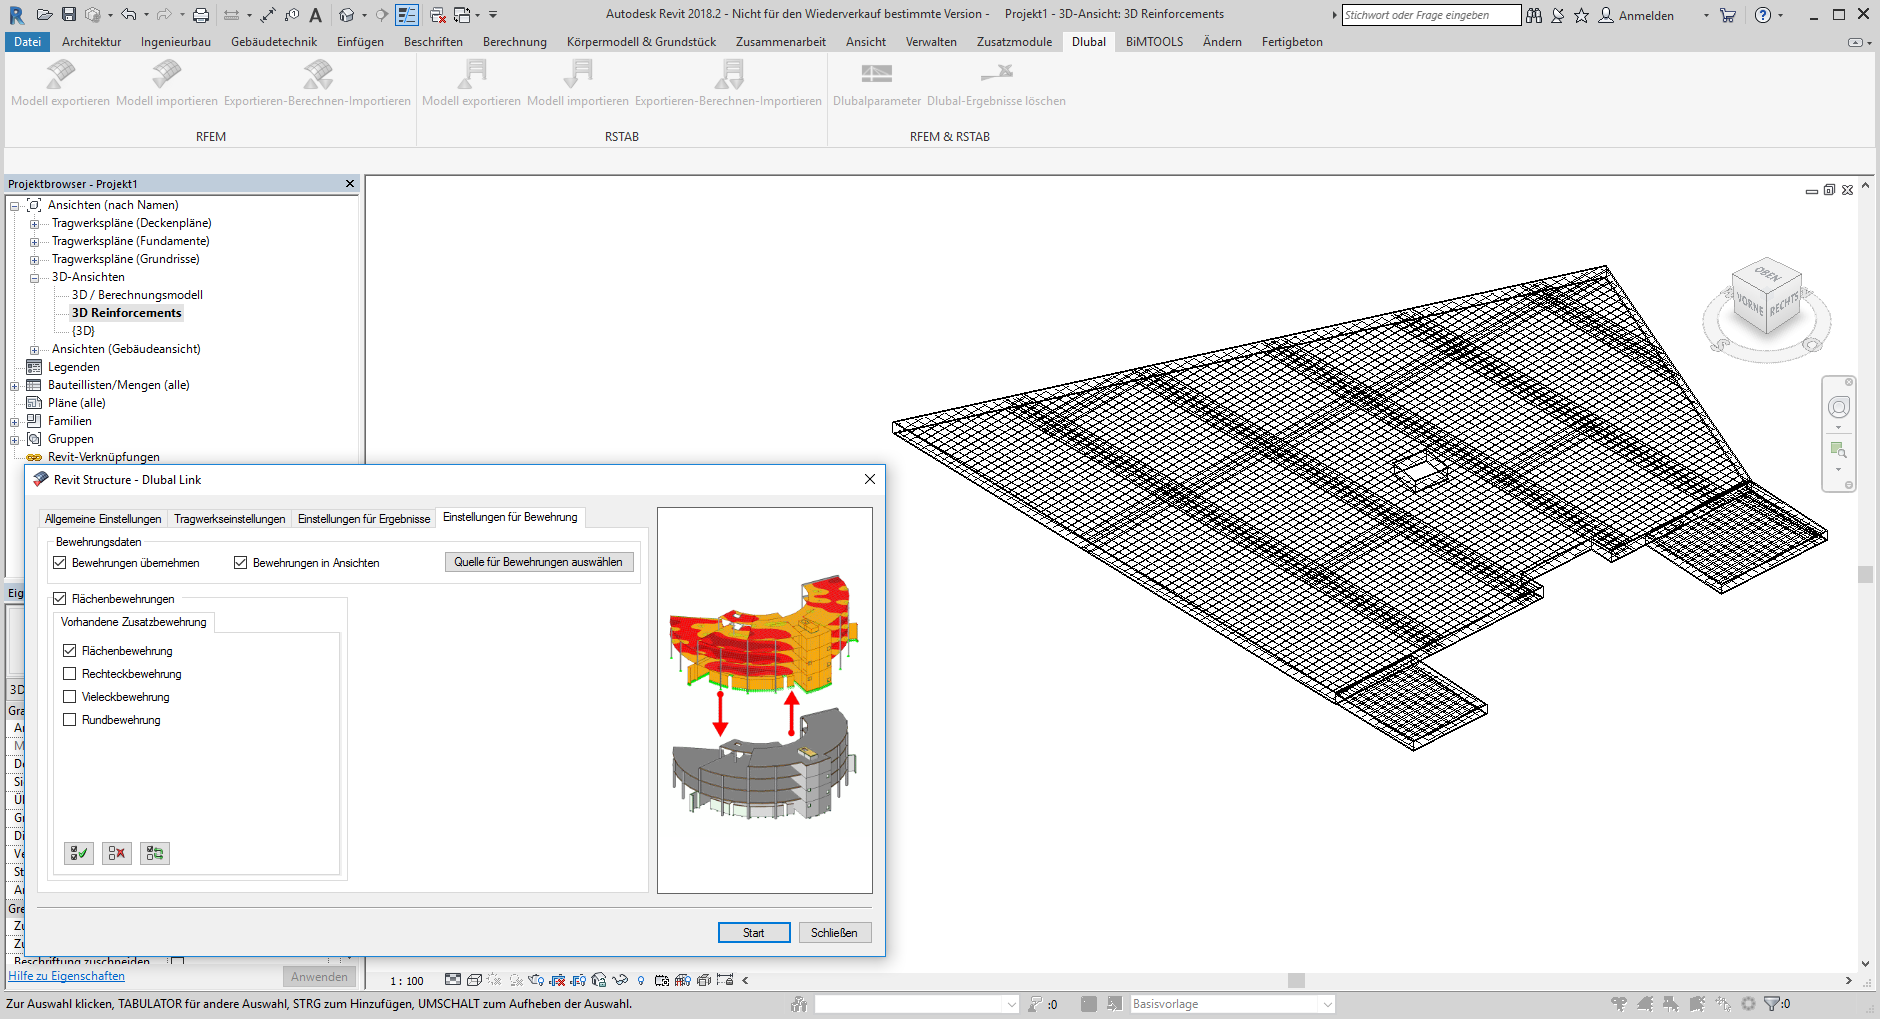Click the invert selection icon
1880x1019 pixels.
(x=155, y=853)
